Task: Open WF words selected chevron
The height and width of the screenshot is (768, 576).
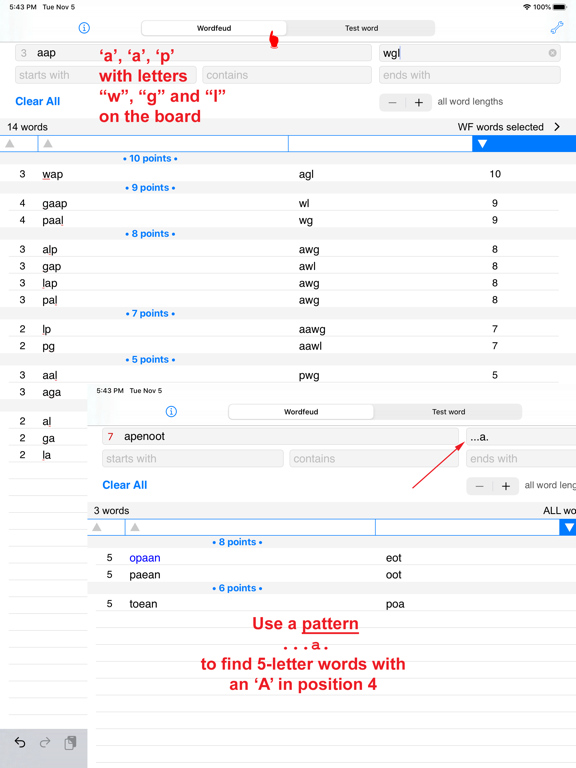Action: coord(557,127)
